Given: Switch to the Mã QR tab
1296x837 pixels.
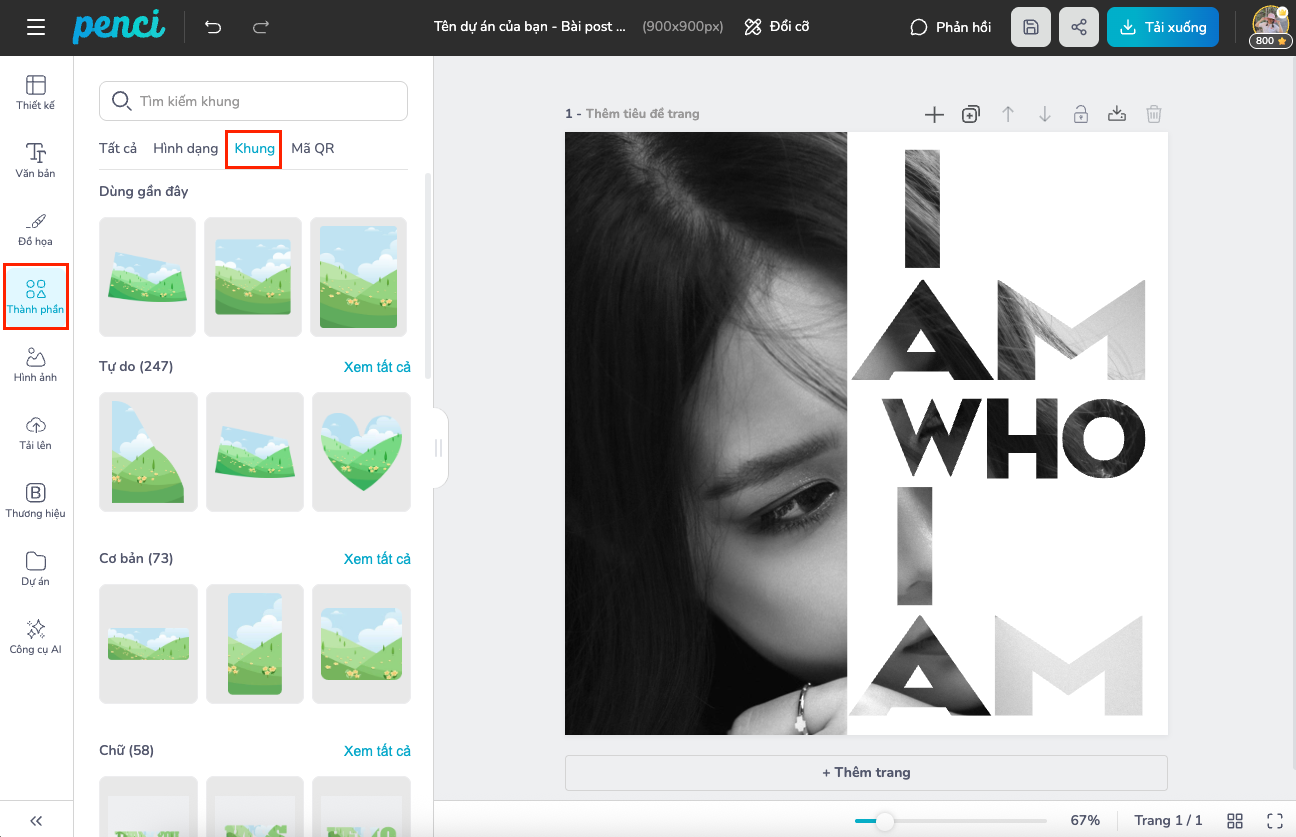Looking at the screenshot, I should pyautogui.click(x=312, y=148).
